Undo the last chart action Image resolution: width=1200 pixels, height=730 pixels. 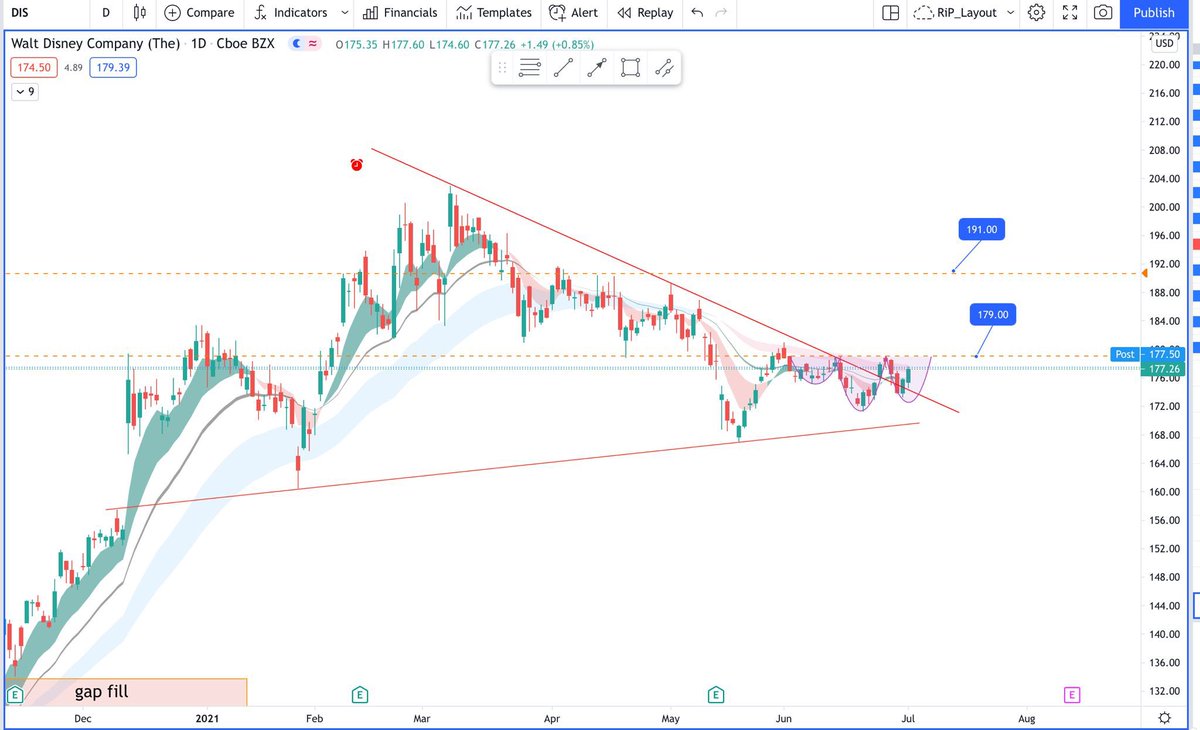(697, 13)
